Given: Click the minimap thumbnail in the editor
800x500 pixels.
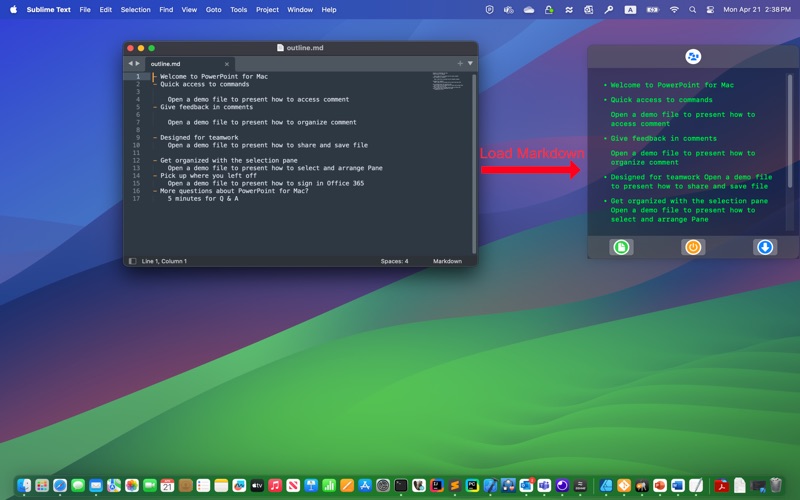Looking at the screenshot, I should pos(447,82).
